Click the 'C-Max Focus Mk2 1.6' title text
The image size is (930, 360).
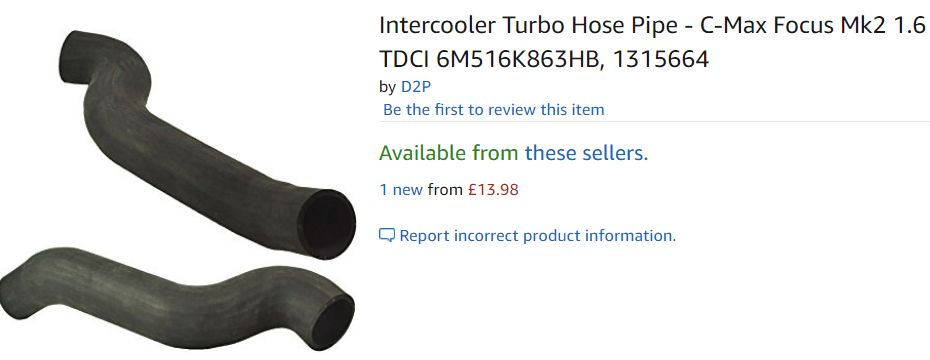(x=813, y=26)
